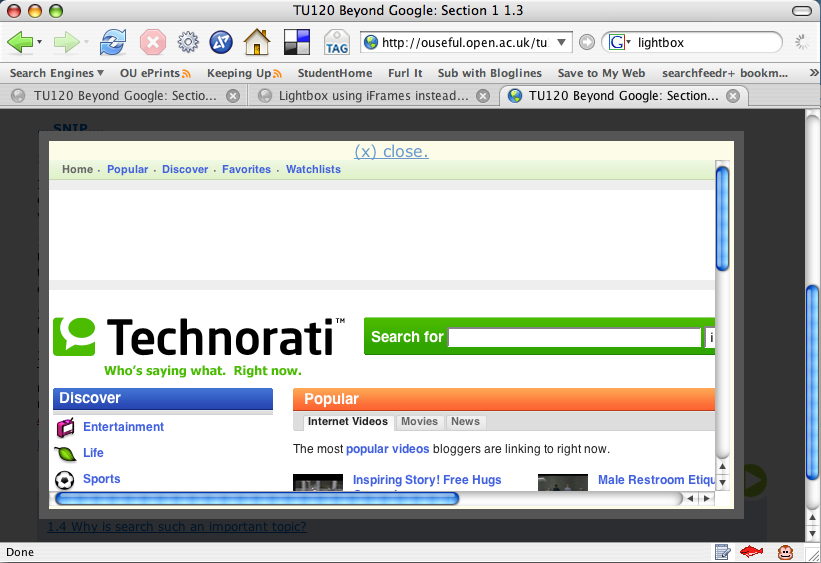Expand the Search Engines bookmarks folder
This screenshot has width=821, height=563.
(x=57, y=73)
